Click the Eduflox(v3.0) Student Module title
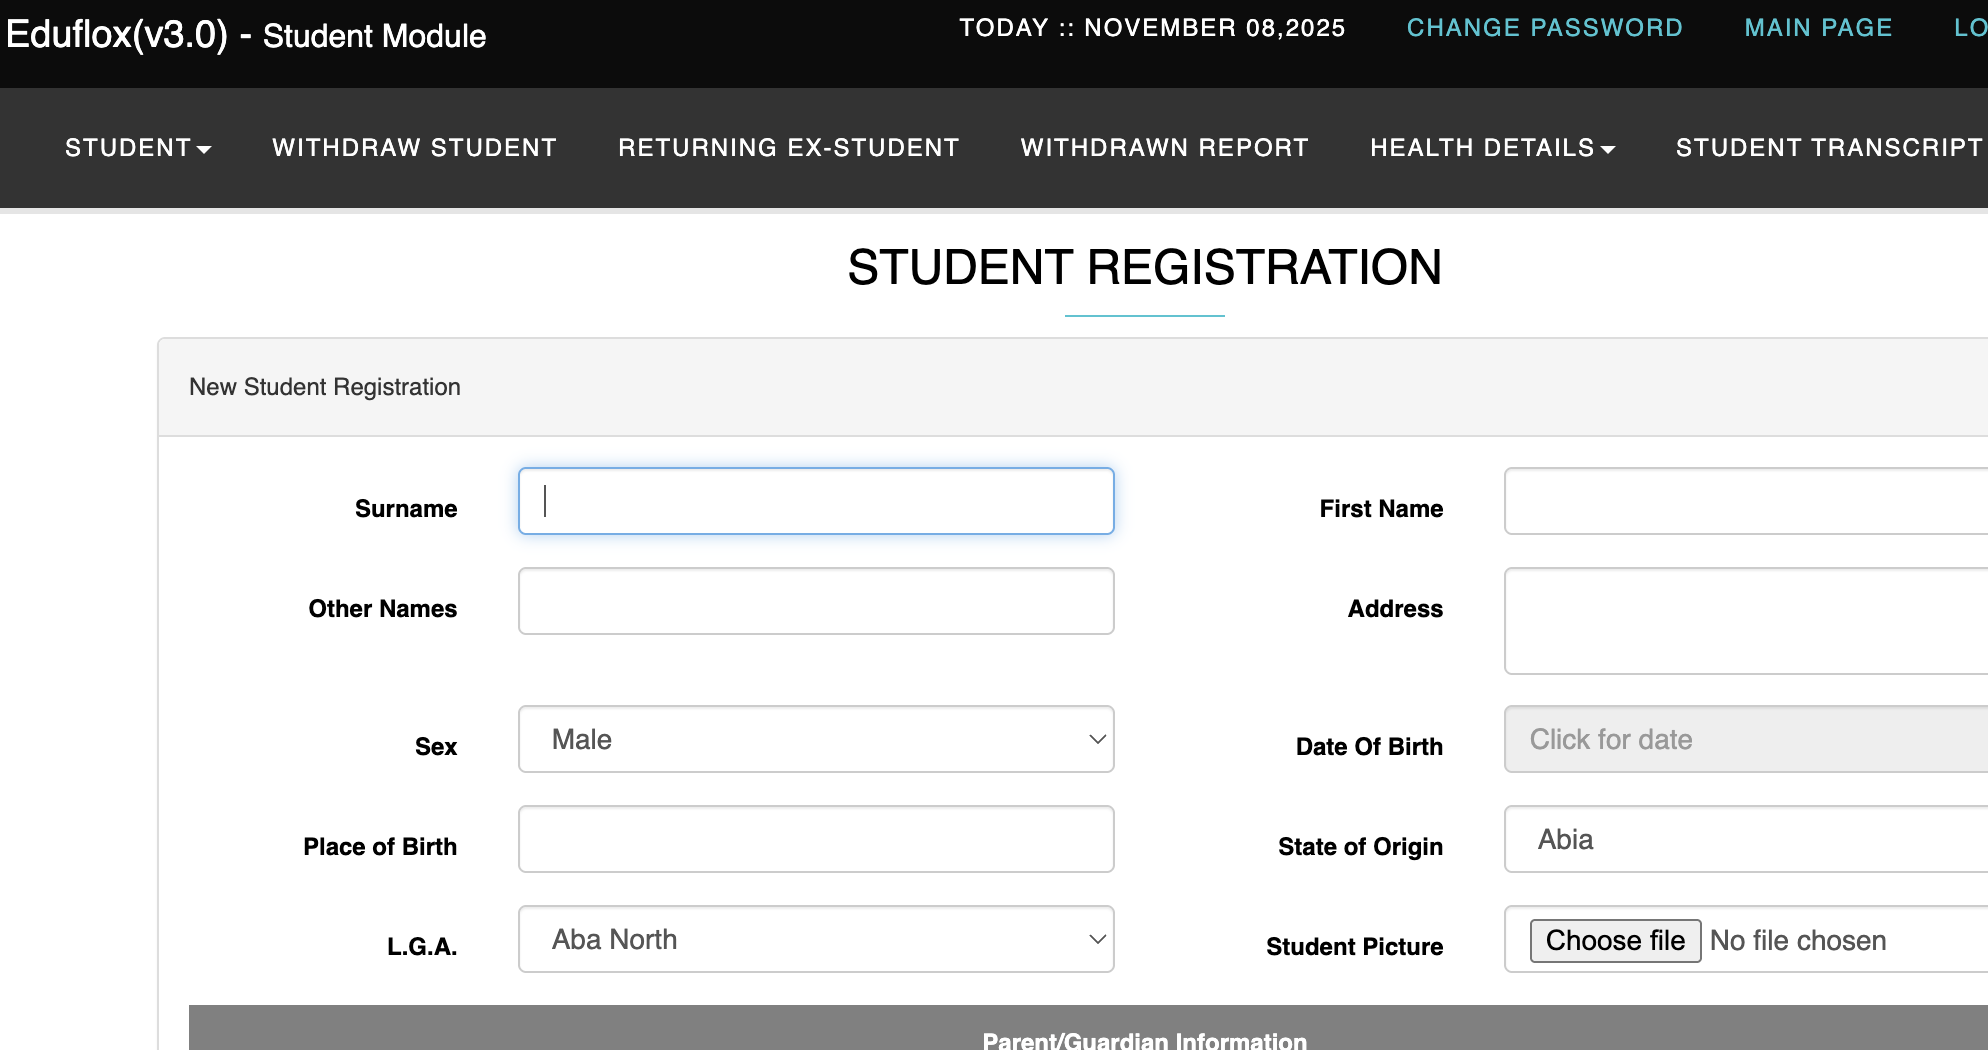Viewport: 1988px width, 1050px height. [x=246, y=36]
